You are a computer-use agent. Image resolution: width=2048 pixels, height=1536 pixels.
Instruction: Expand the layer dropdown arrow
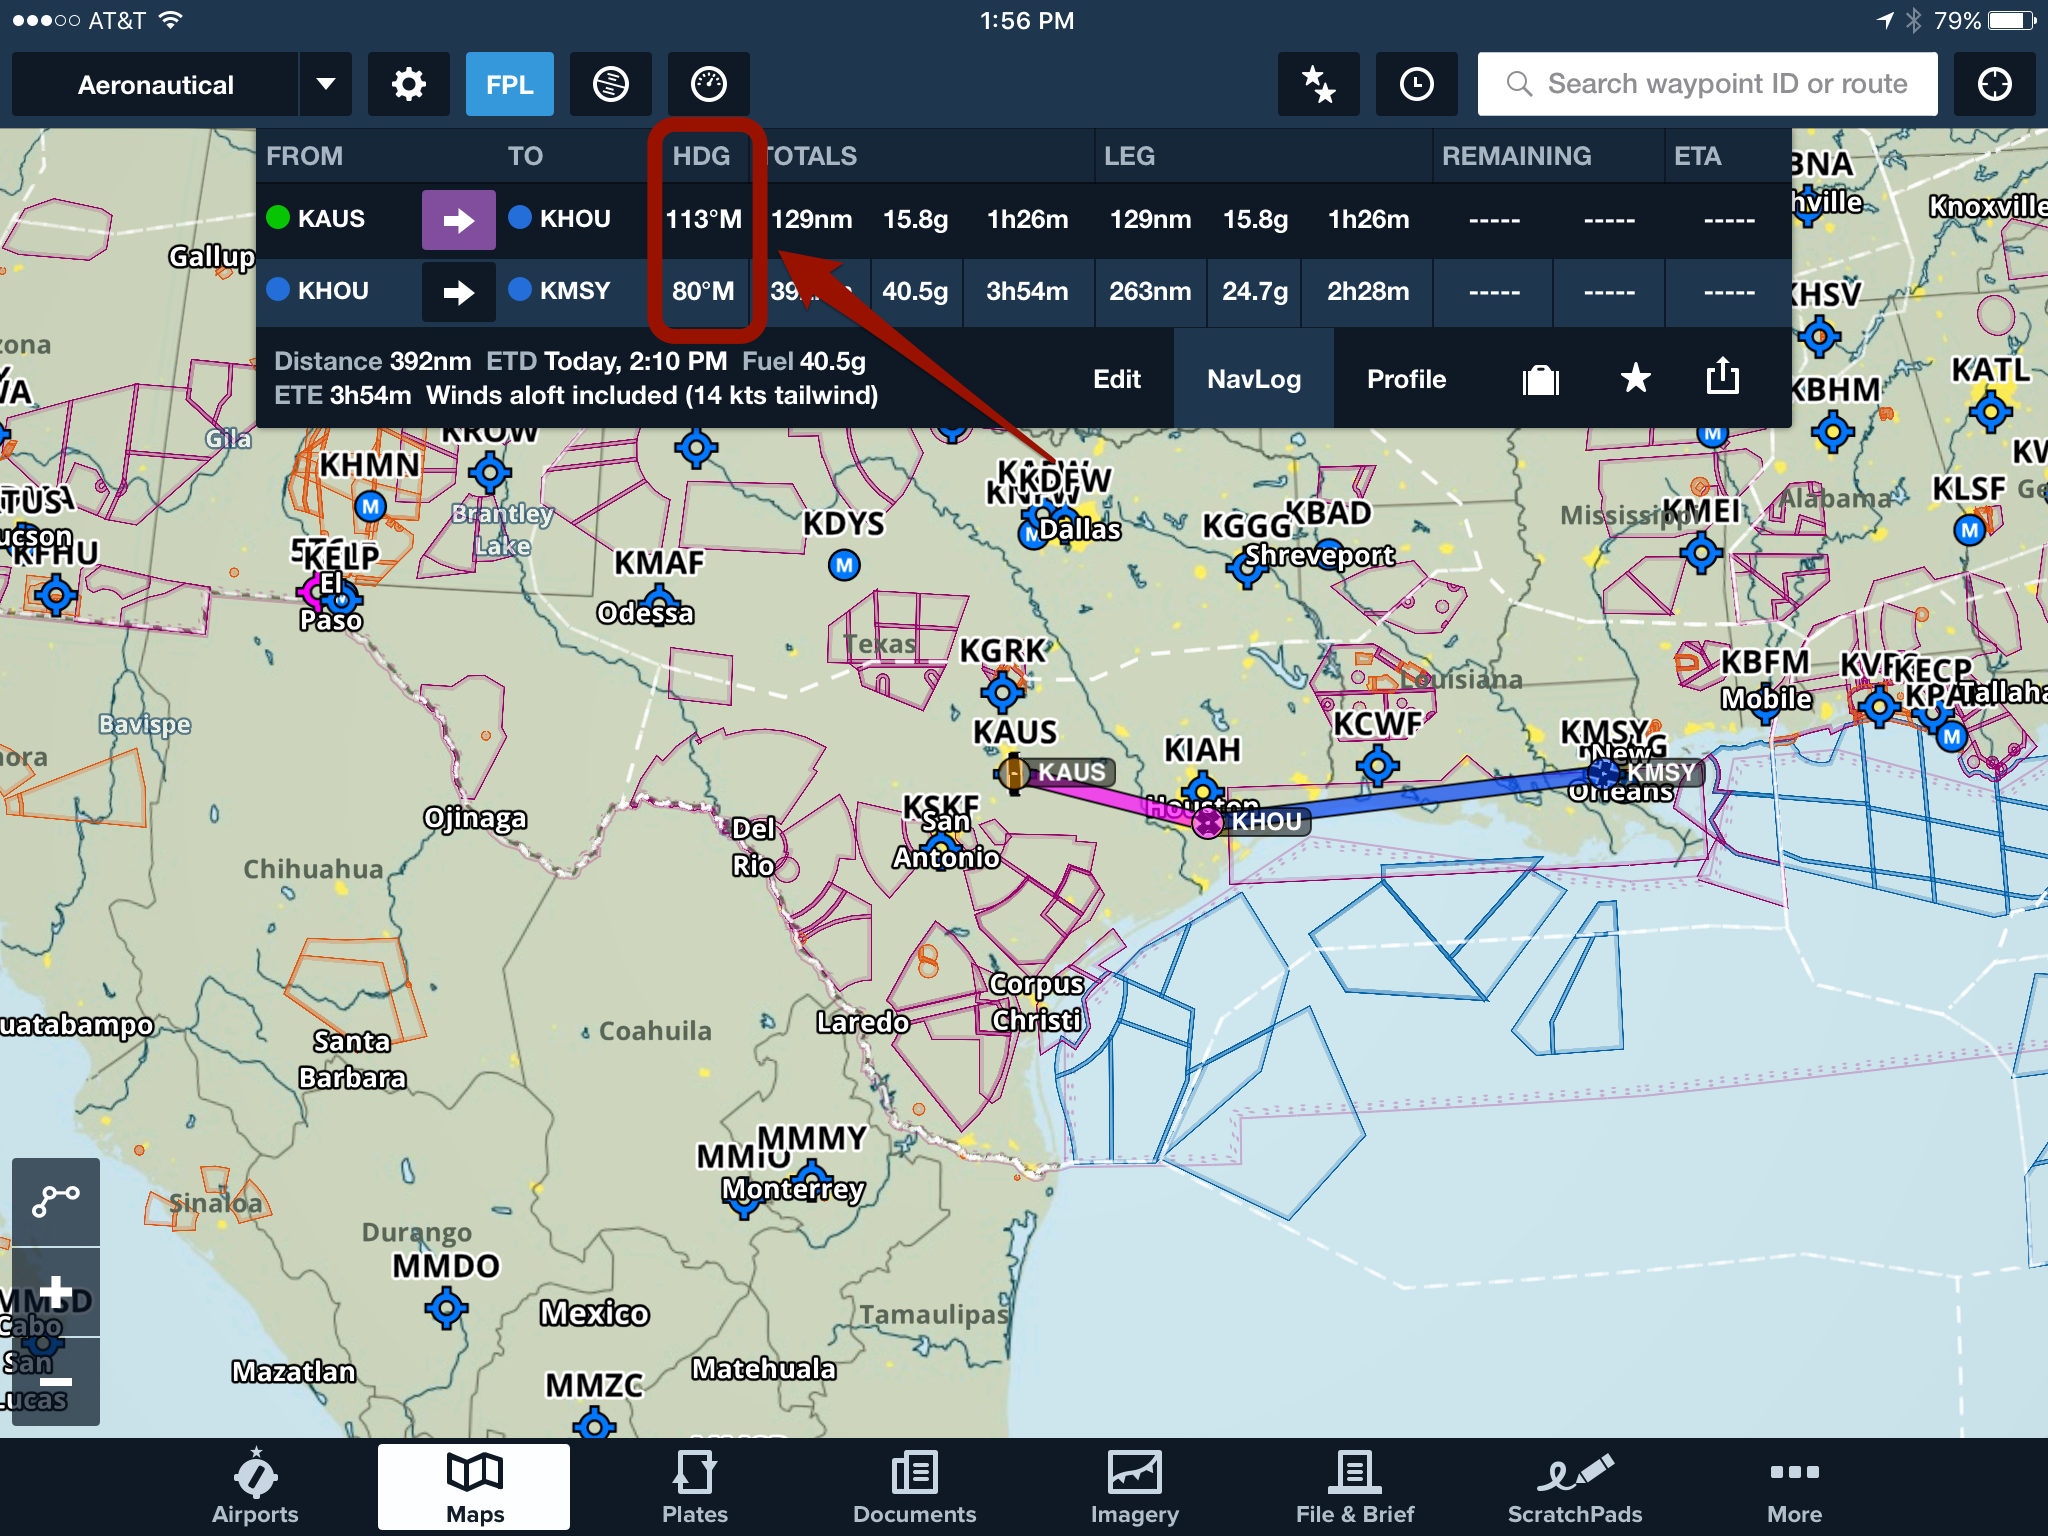(x=326, y=84)
